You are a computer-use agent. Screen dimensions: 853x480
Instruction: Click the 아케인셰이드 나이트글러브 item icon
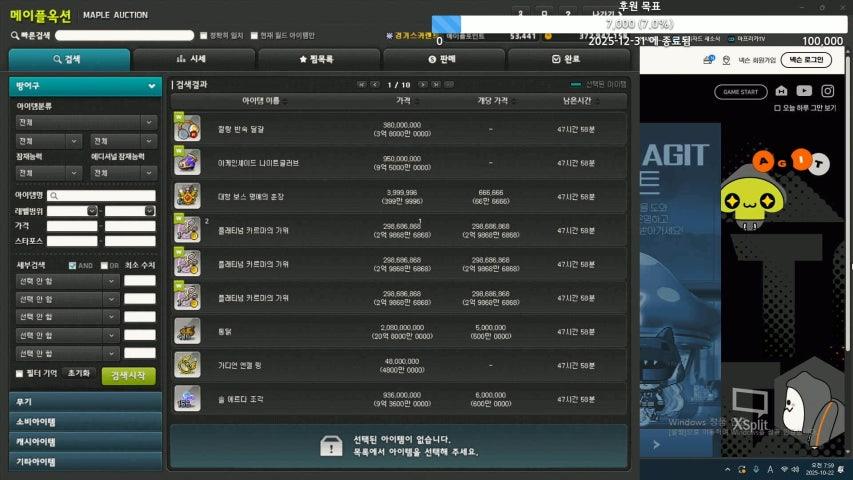coord(187,161)
